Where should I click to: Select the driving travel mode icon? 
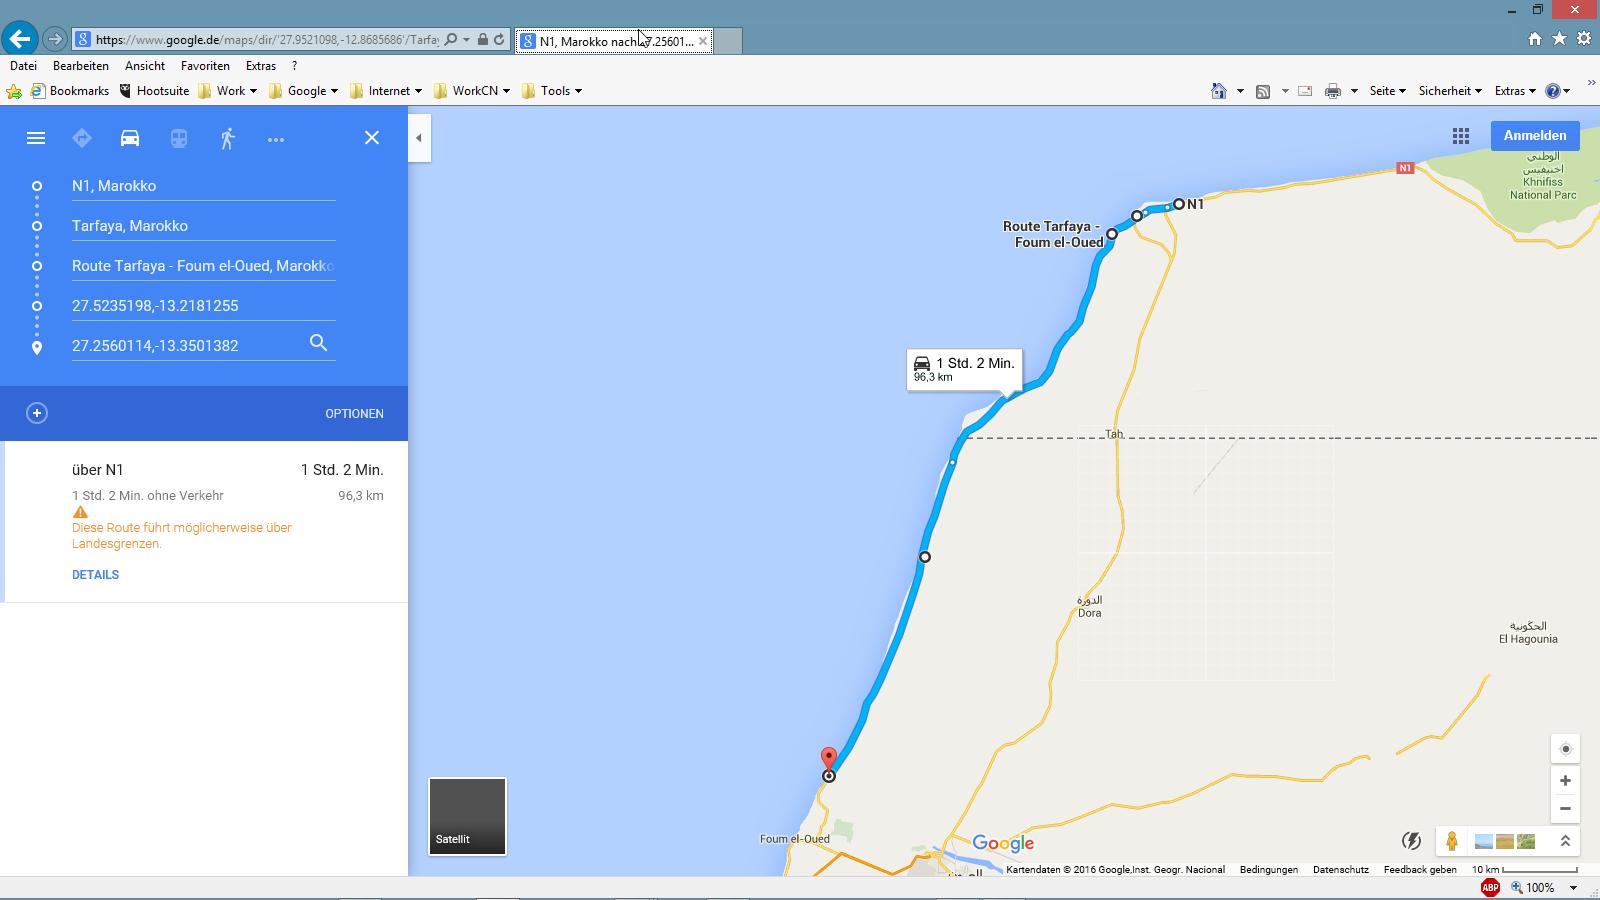[x=130, y=138]
